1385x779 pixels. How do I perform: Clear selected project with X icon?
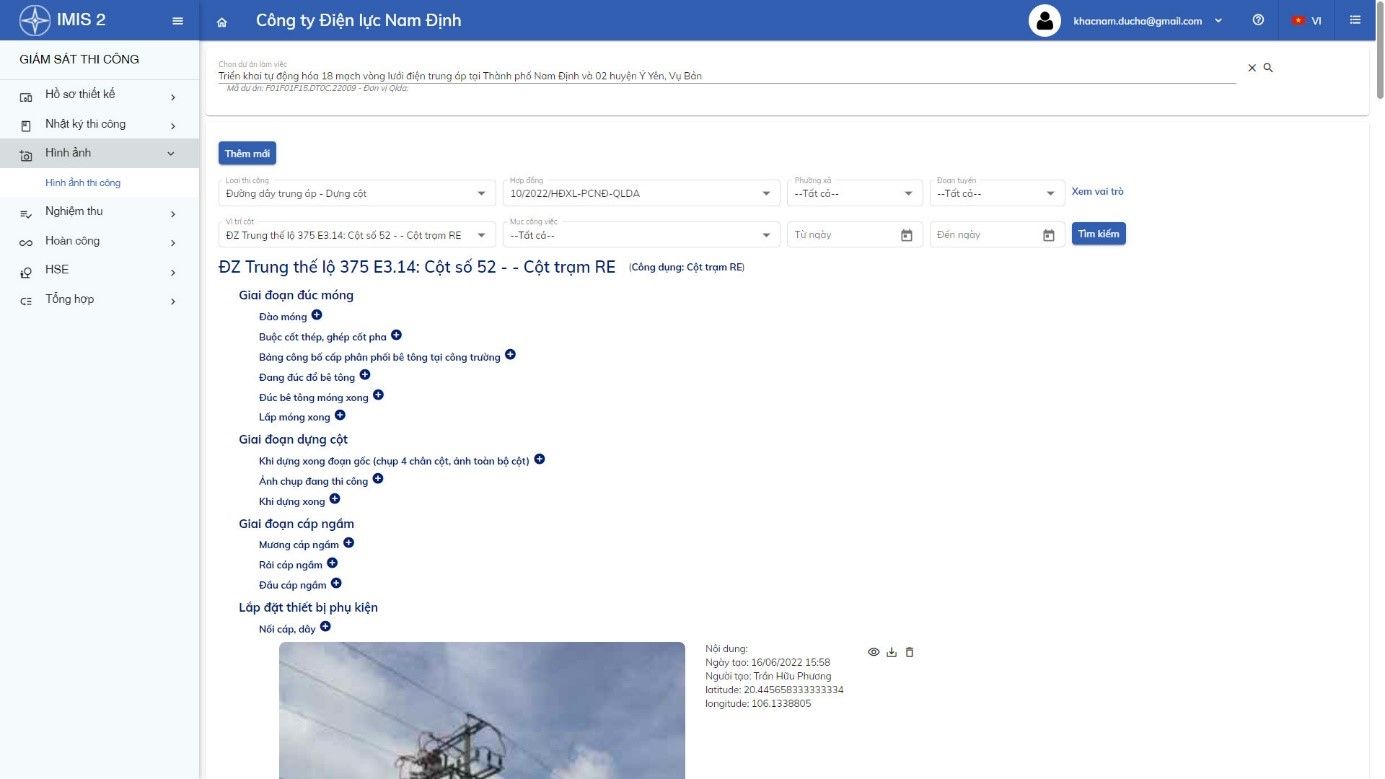(1251, 68)
